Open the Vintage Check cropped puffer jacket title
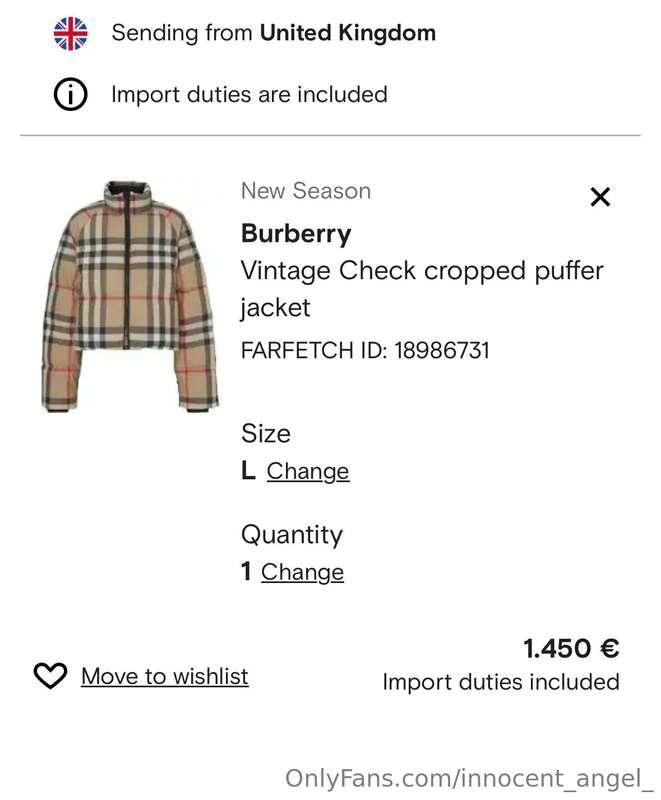 422,289
